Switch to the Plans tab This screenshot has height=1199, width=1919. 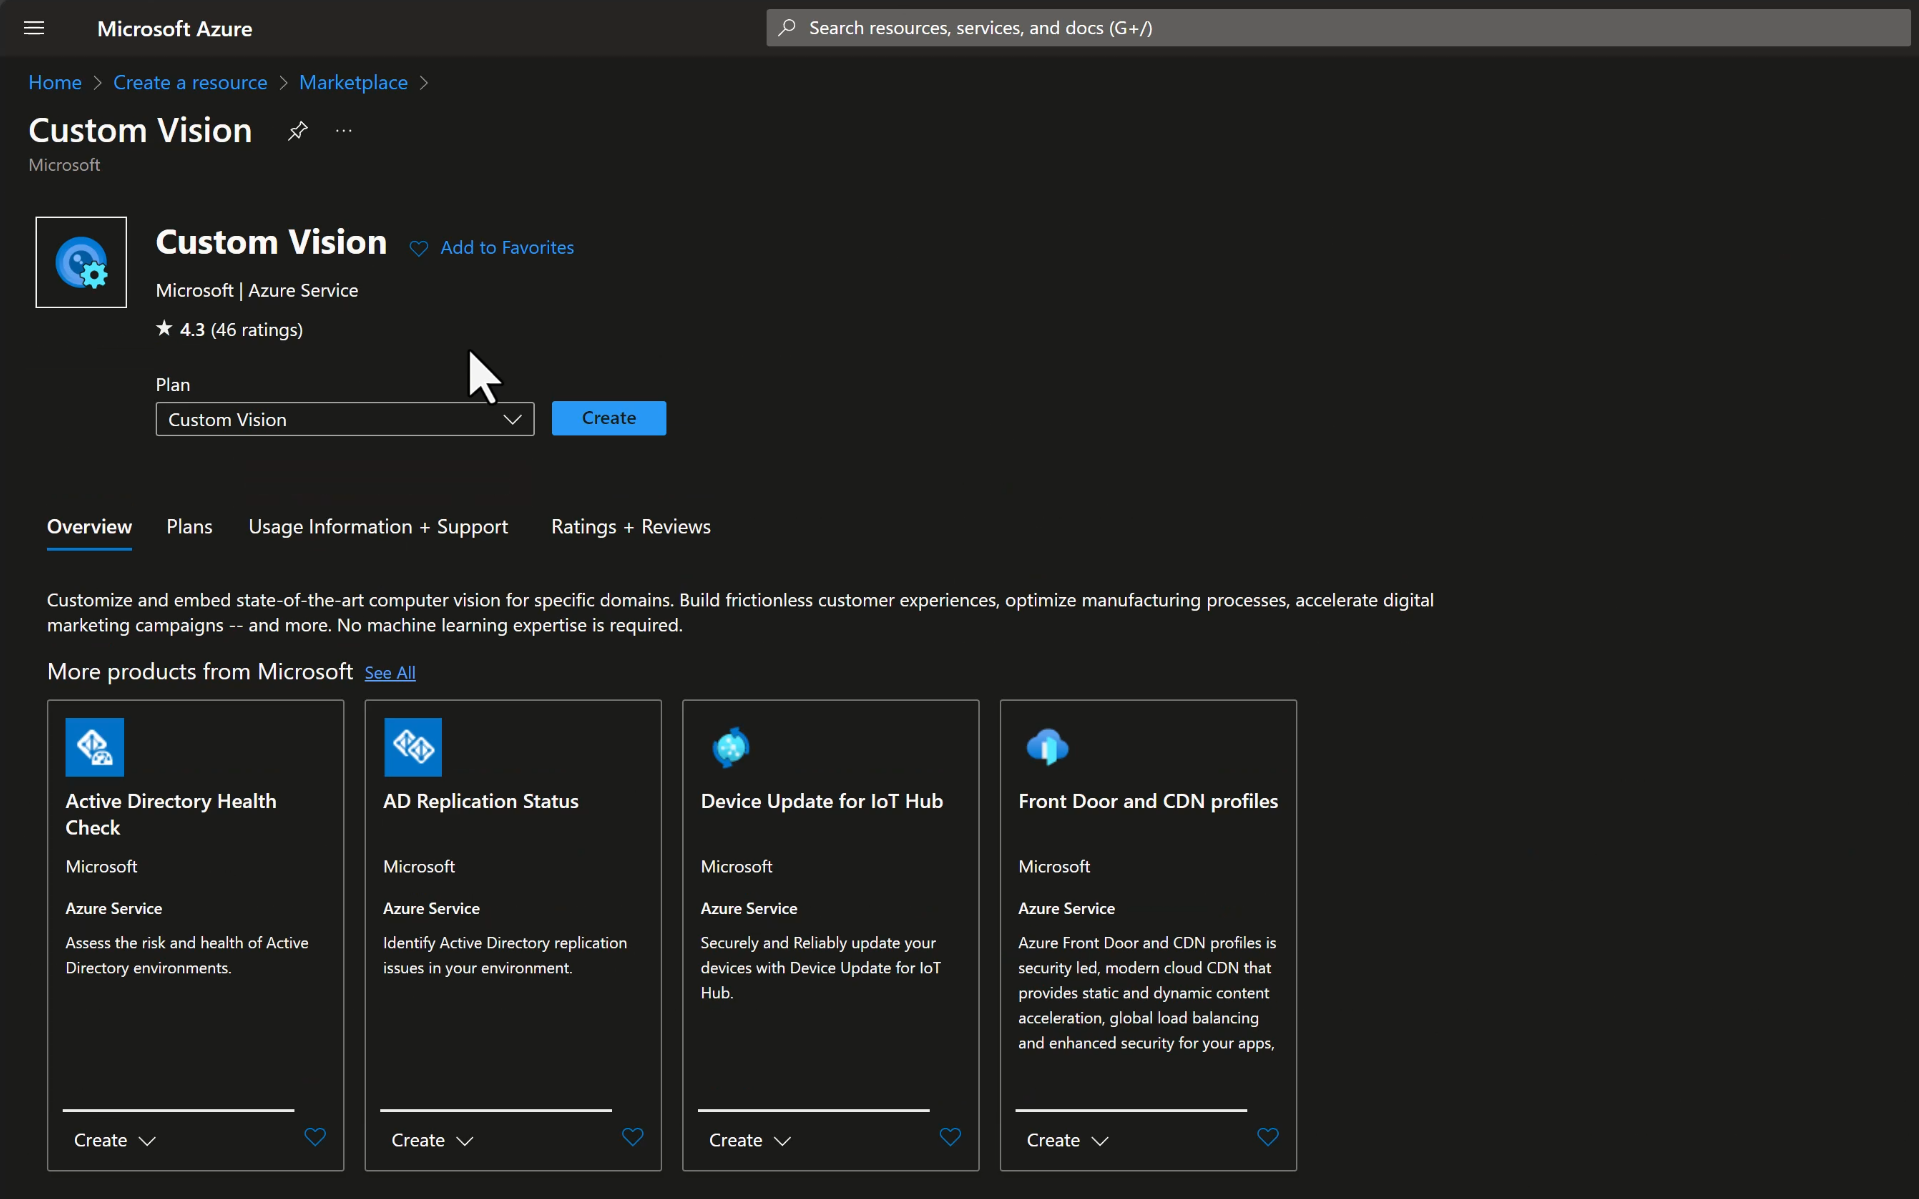[189, 527]
